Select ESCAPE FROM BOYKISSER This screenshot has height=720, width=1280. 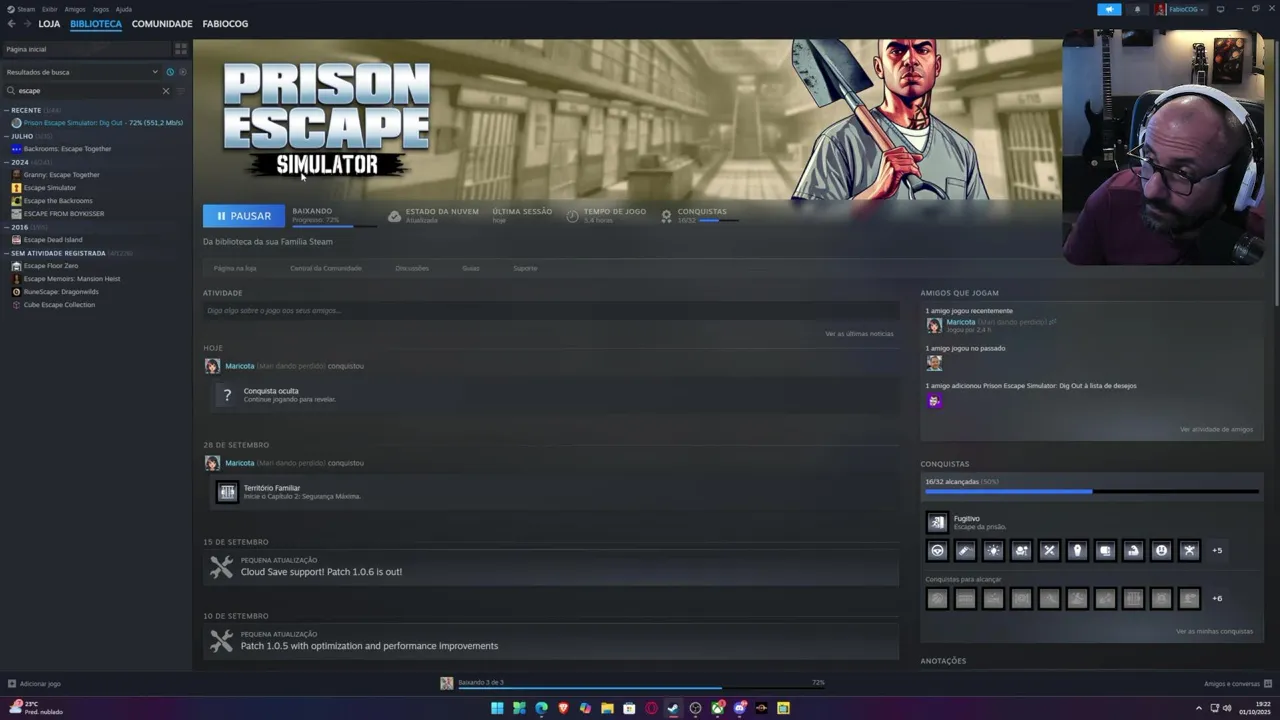coord(64,214)
